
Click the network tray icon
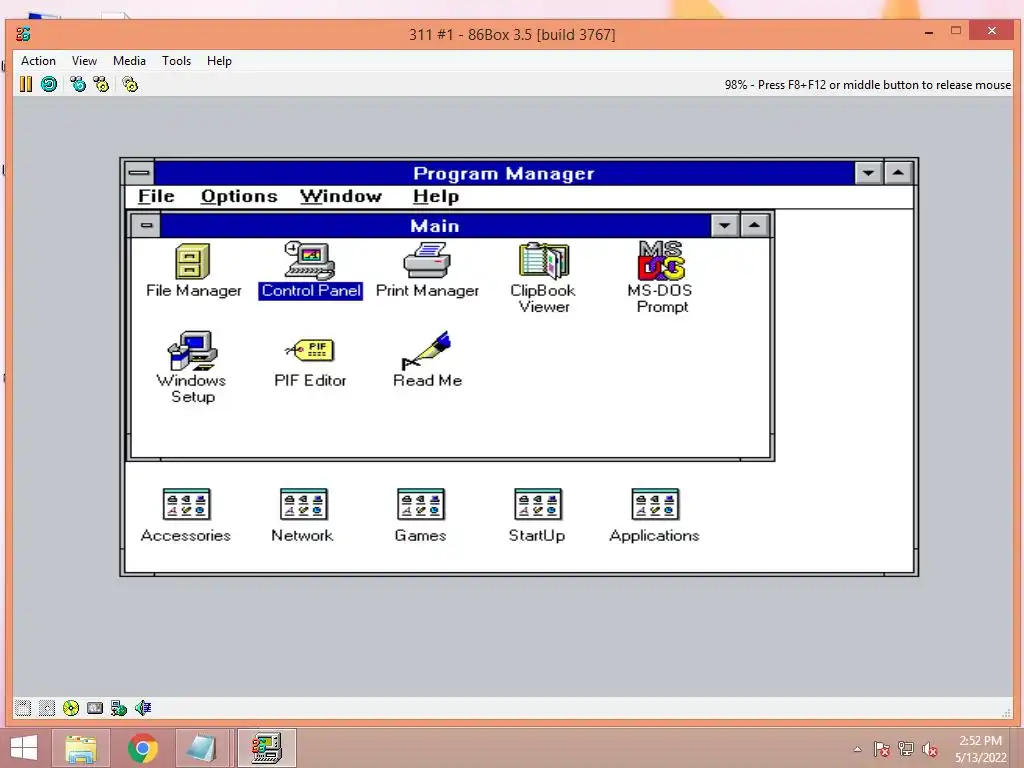[x=906, y=749]
